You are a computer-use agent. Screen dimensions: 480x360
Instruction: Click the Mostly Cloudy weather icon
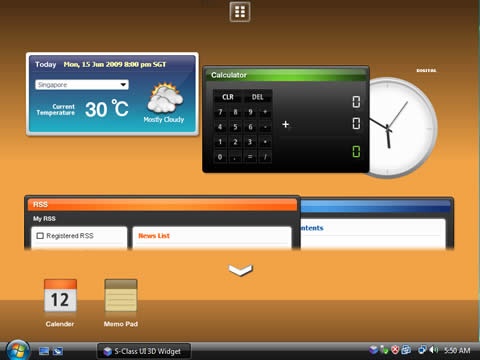[165, 98]
